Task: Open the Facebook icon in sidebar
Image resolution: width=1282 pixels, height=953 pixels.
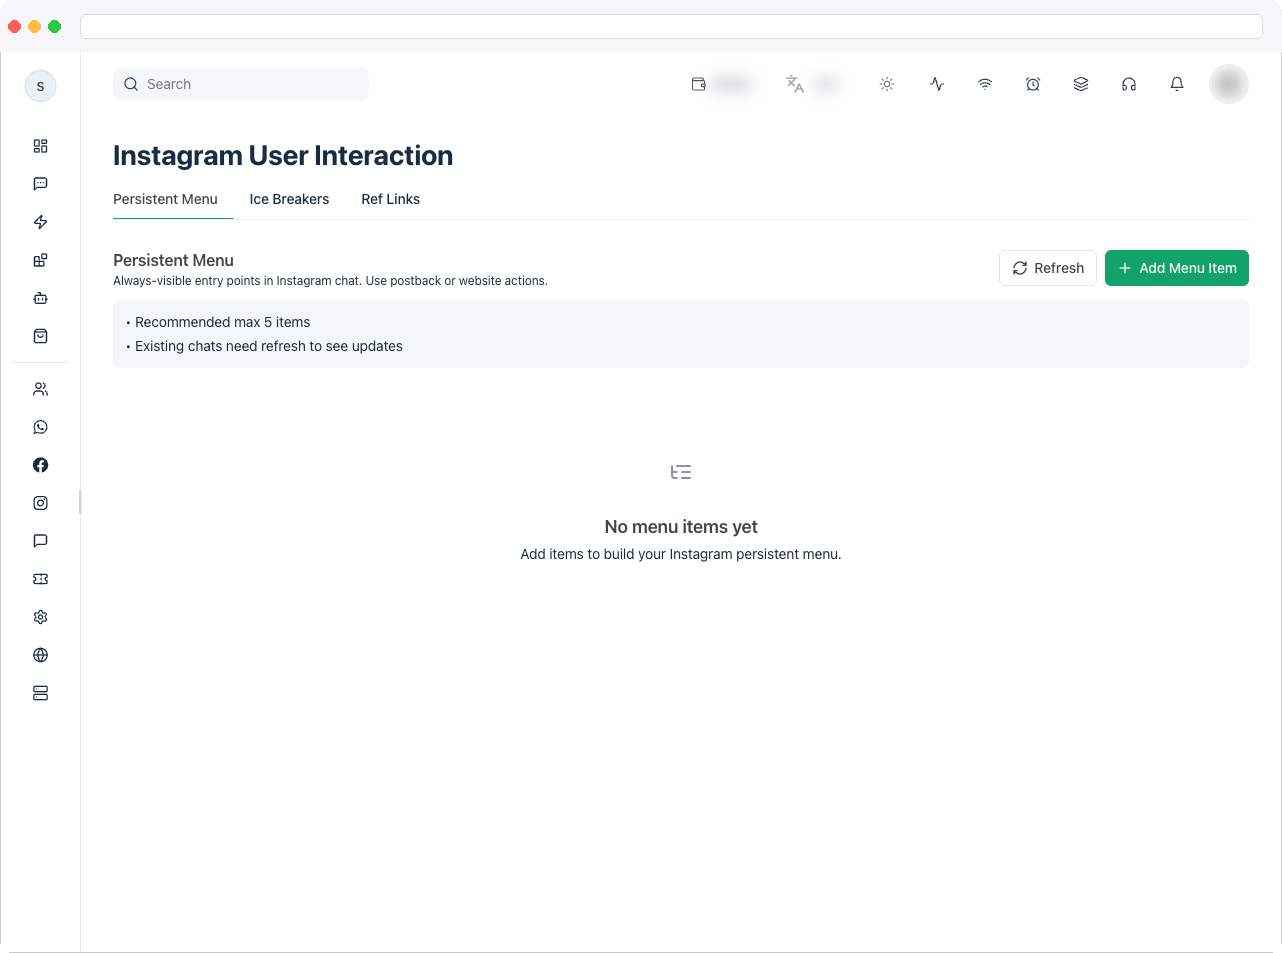Action: click(x=40, y=465)
